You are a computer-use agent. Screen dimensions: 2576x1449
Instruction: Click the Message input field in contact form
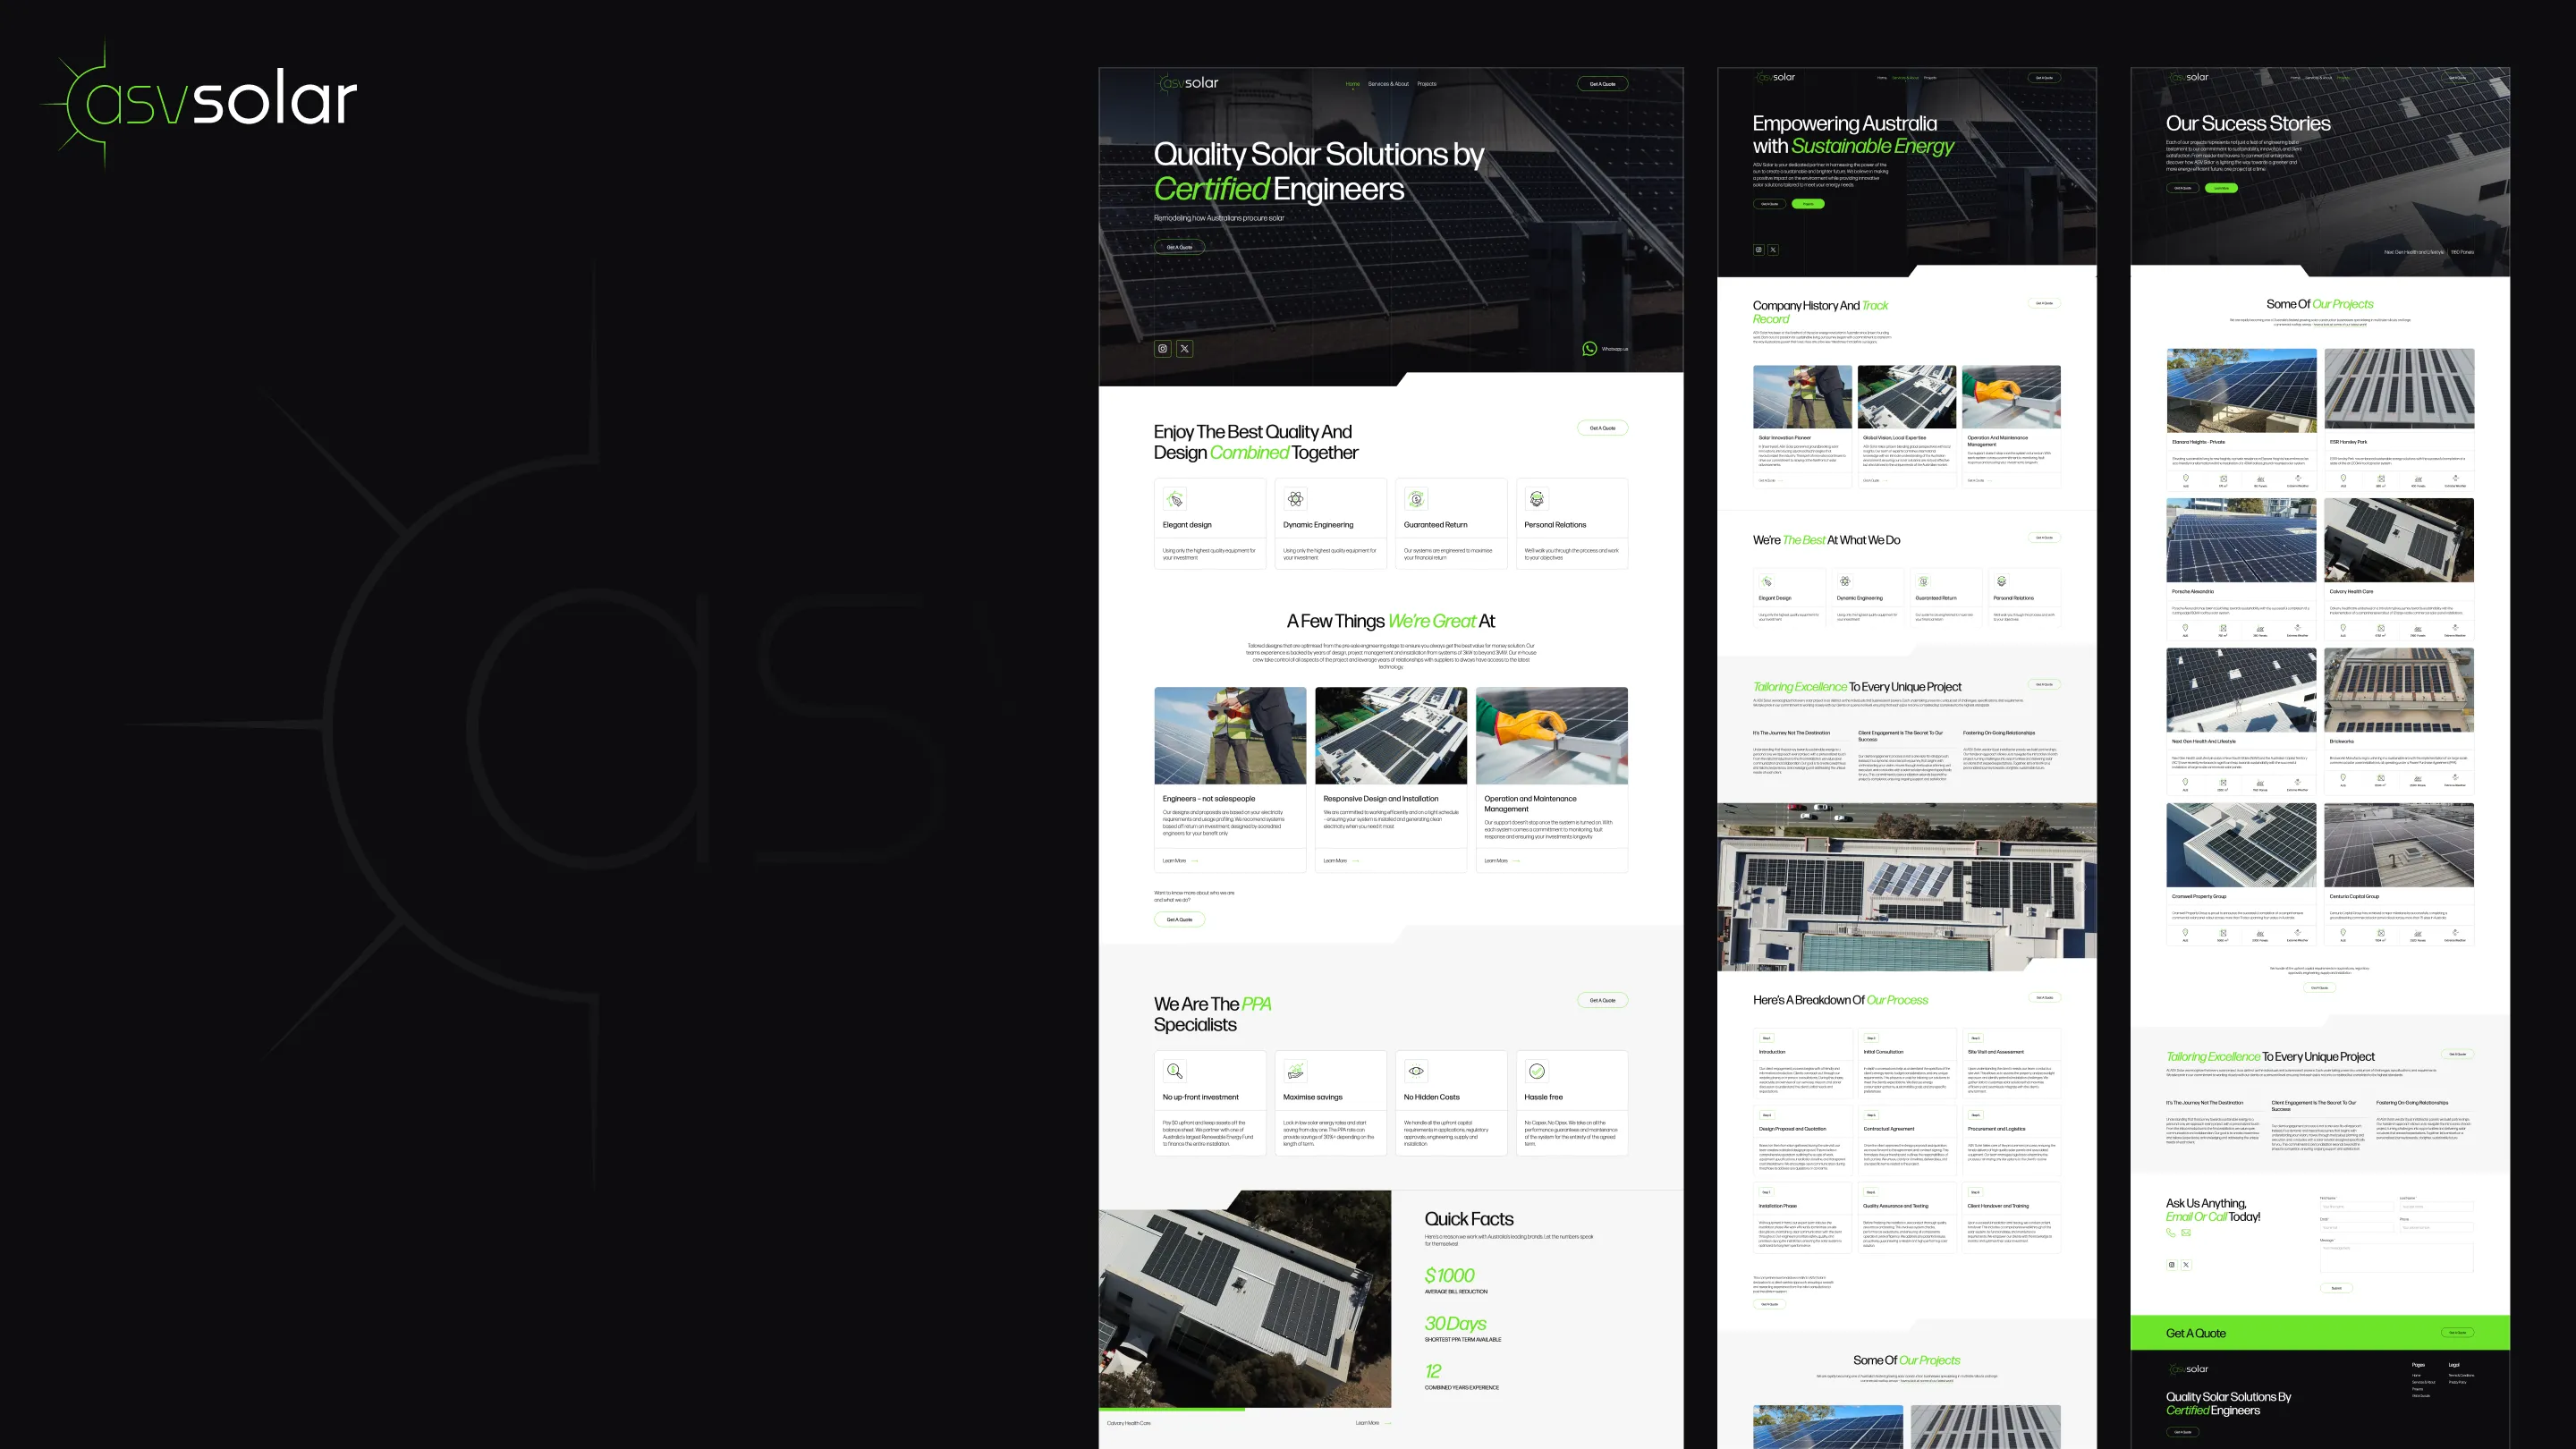click(2396, 1258)
